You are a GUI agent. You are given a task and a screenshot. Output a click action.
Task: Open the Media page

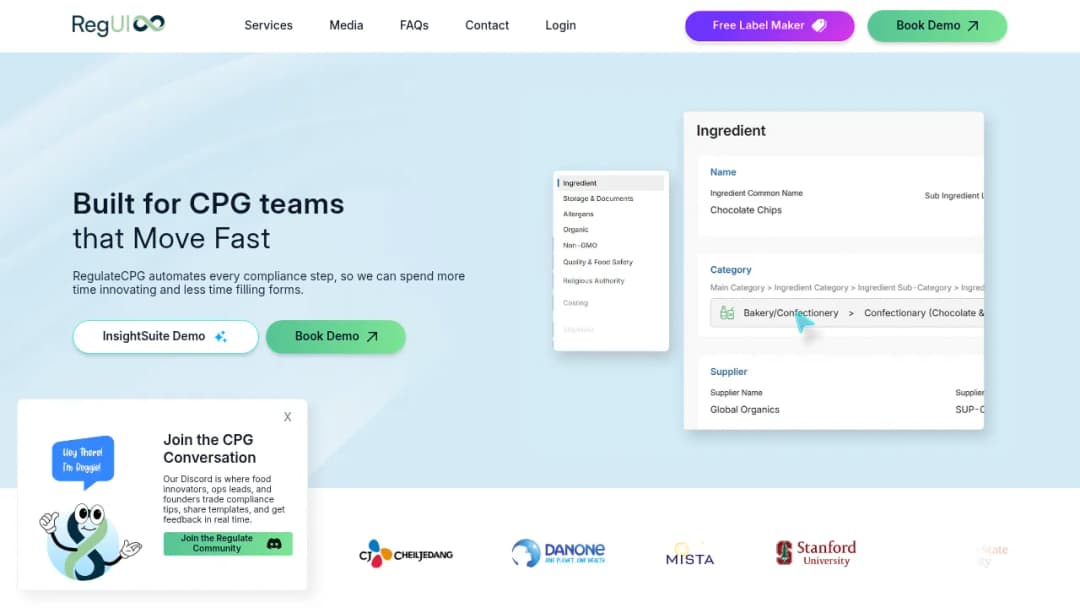coord(346,25)
